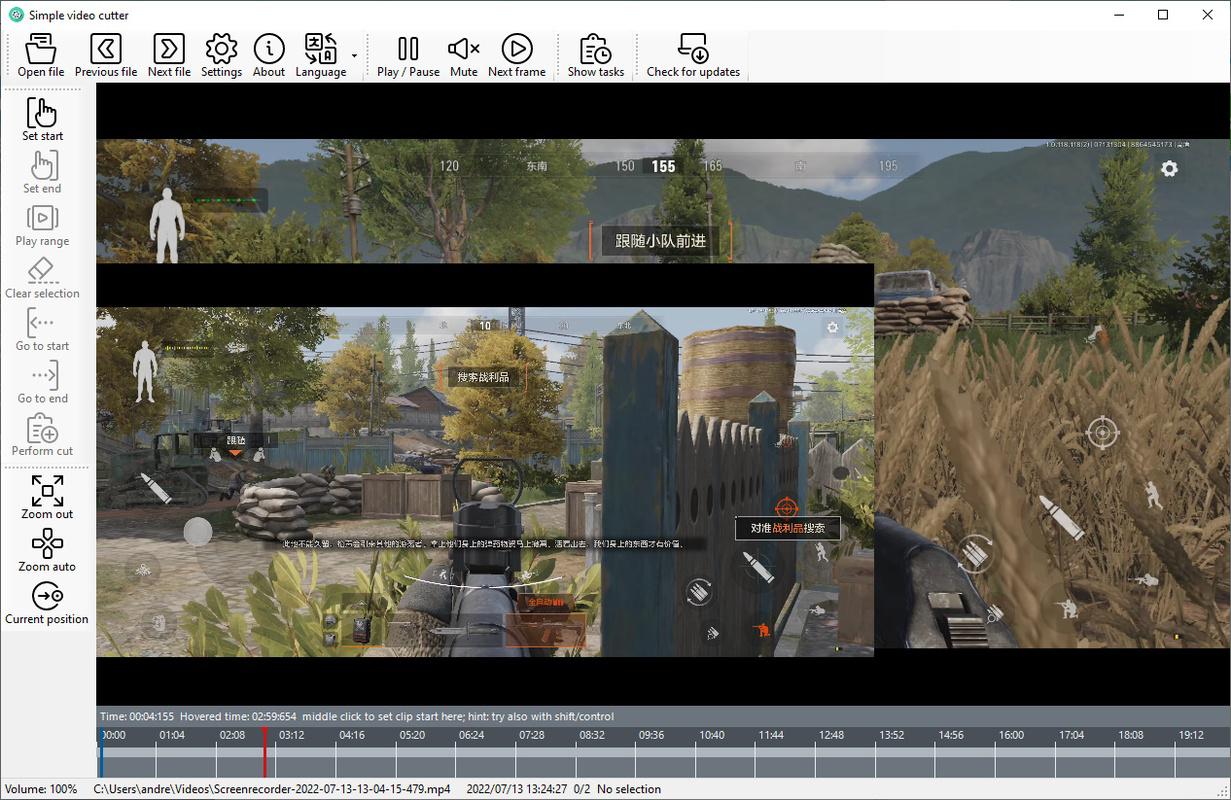Toggle Play / Pause
Viewport: 1231px width, 800px height.
(x=408, y=55)
